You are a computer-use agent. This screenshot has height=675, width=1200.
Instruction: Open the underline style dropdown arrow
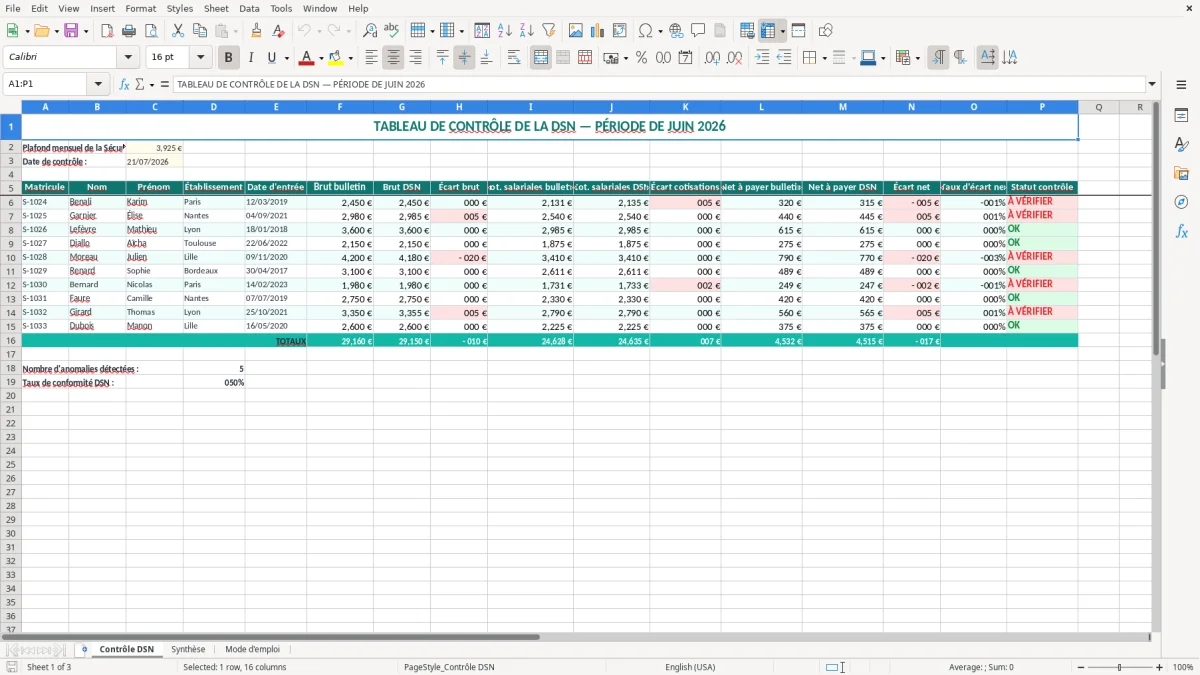[x=286, y=58]
